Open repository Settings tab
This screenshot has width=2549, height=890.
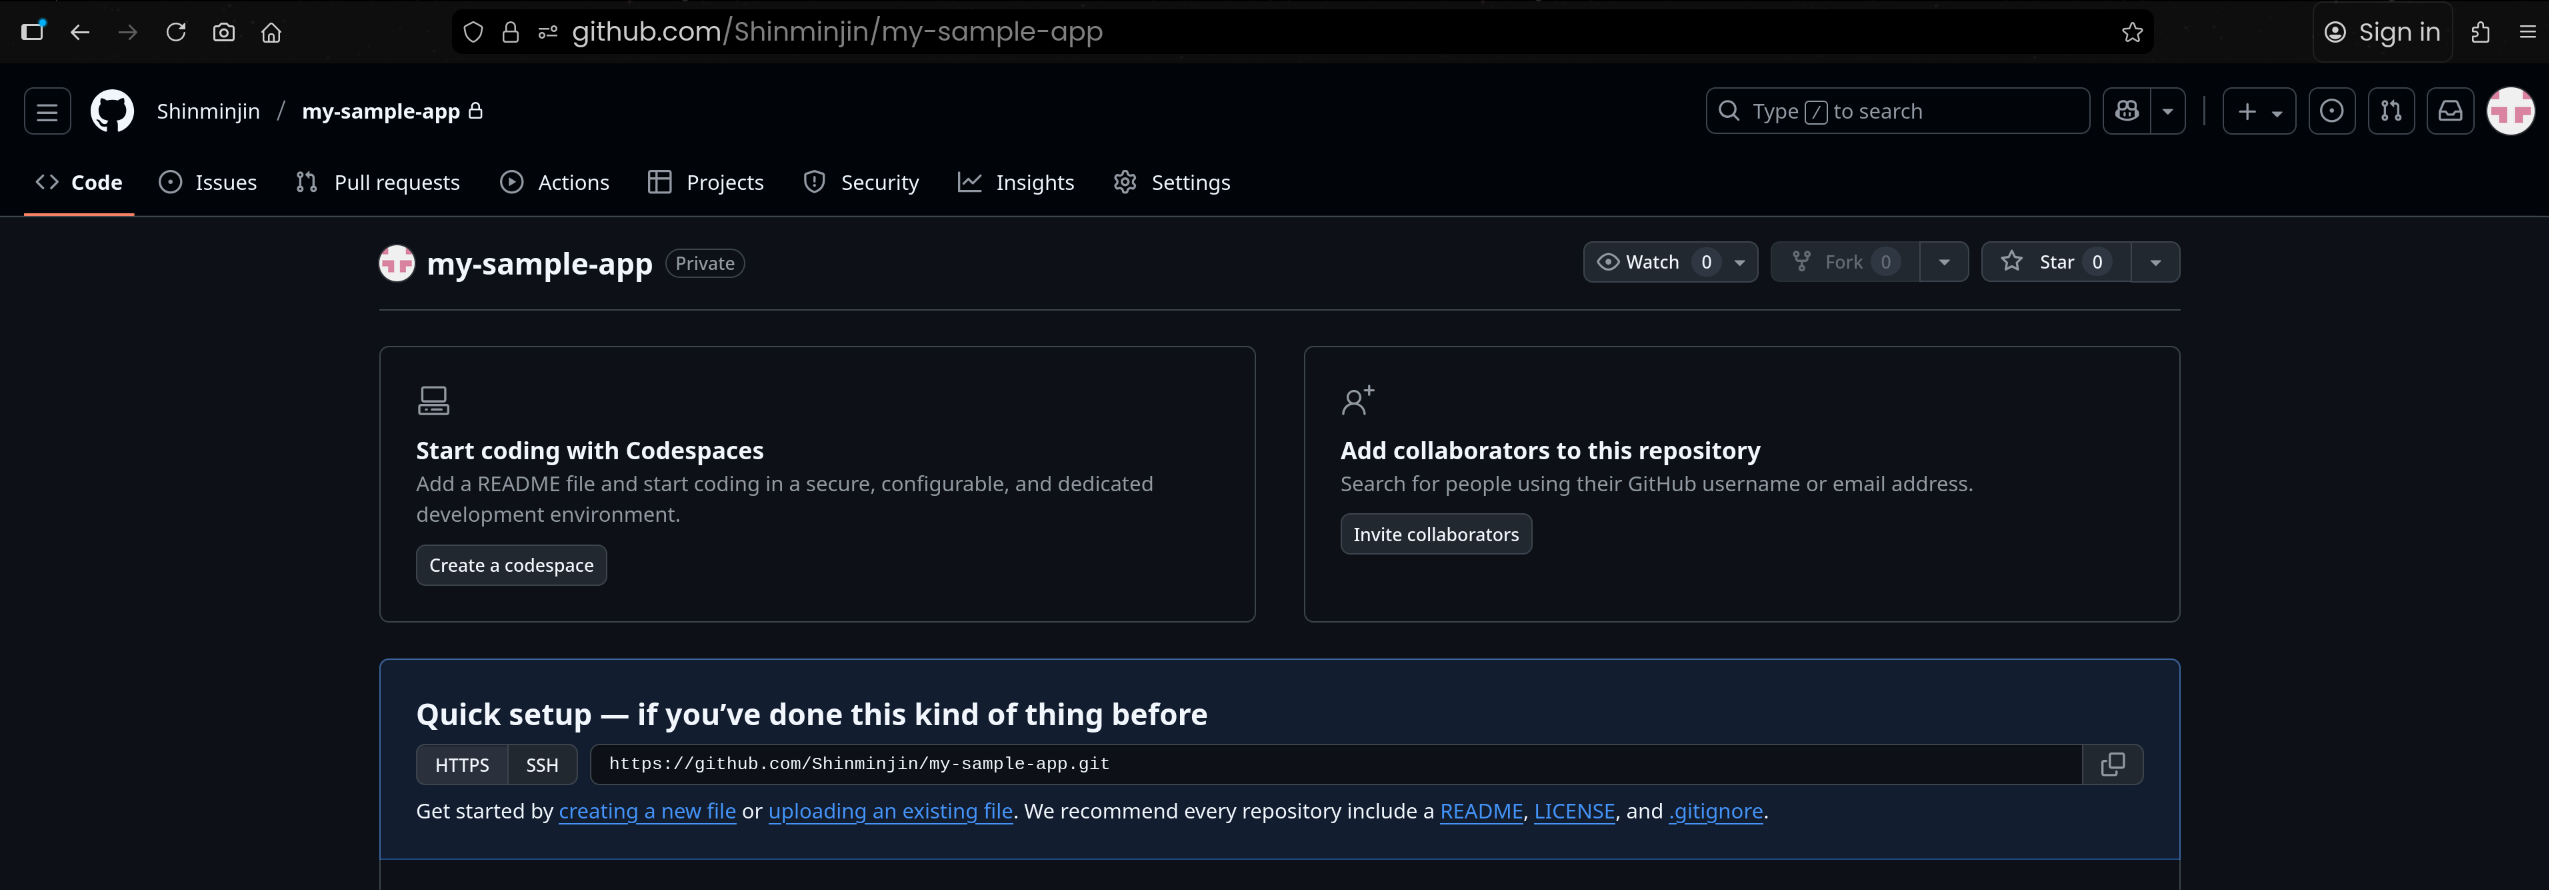[1172, 182]
